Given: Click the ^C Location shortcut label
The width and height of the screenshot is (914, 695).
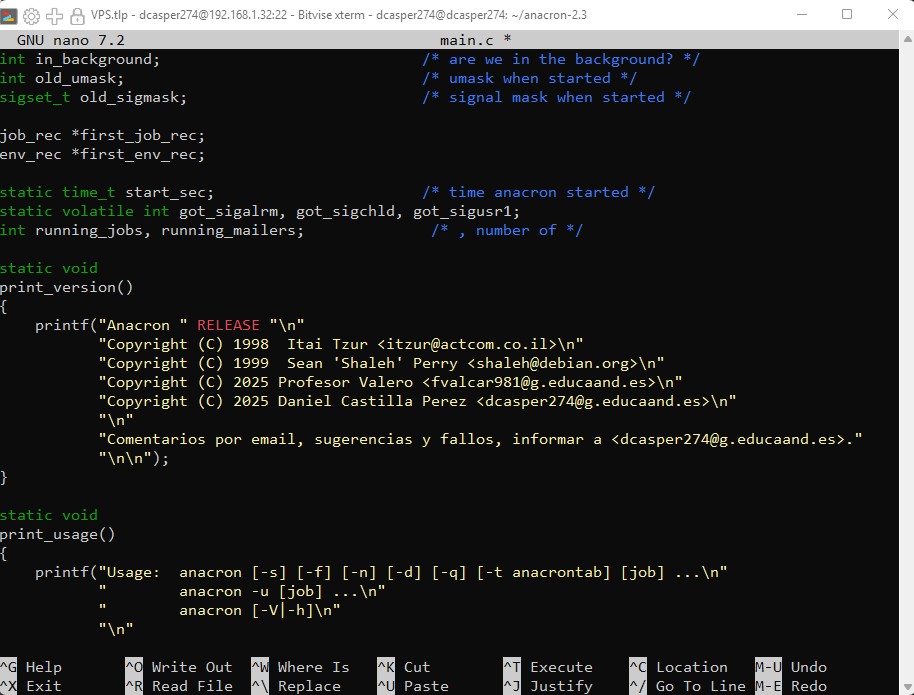Looking at the screenshot, I should click(678, 667).
